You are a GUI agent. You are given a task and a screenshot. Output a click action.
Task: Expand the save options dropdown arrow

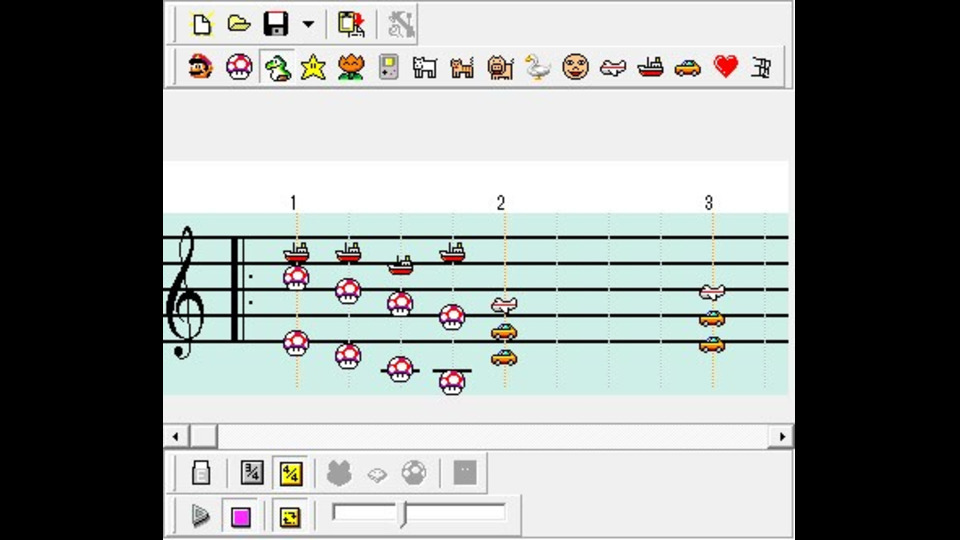(x=308, y=24)
